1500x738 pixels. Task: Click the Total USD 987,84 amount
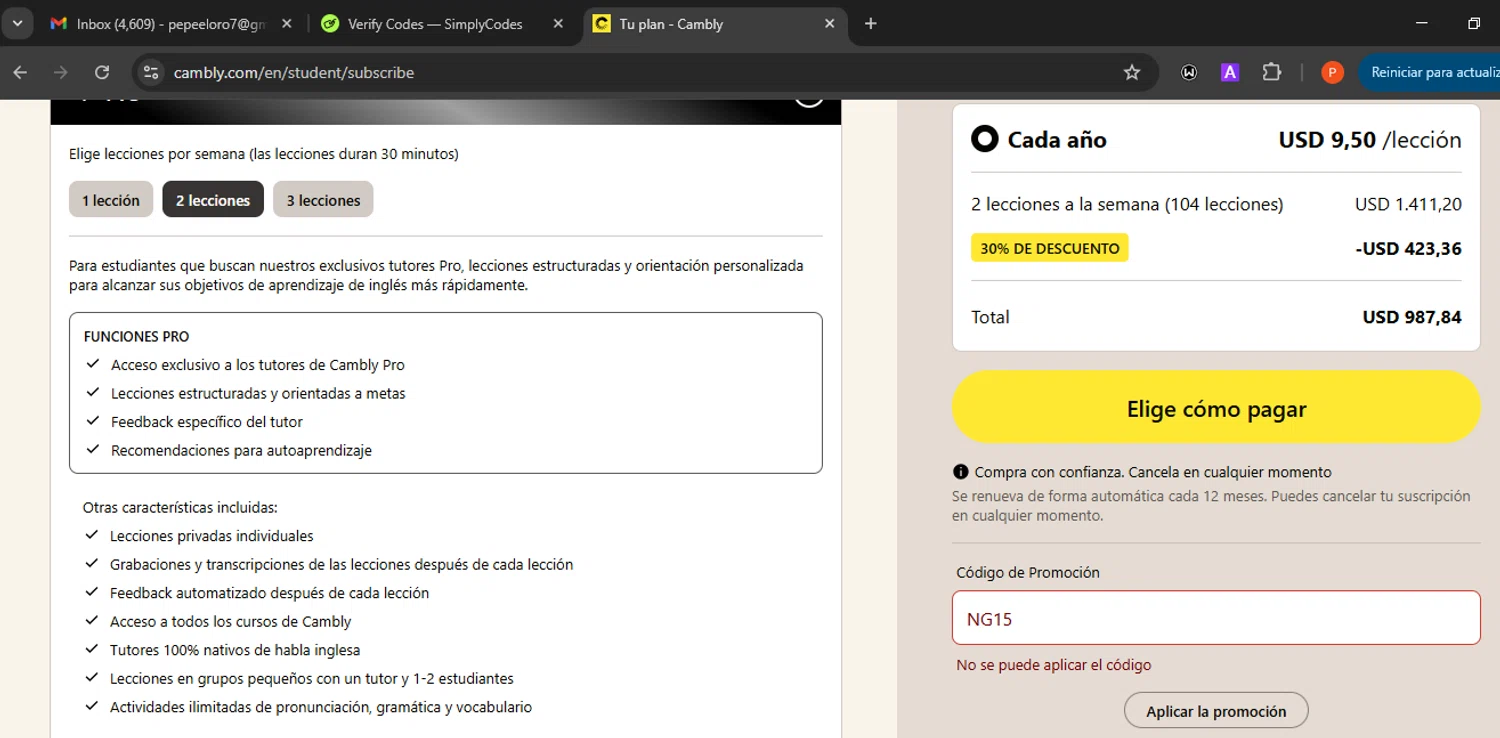tap(1412, 317)
